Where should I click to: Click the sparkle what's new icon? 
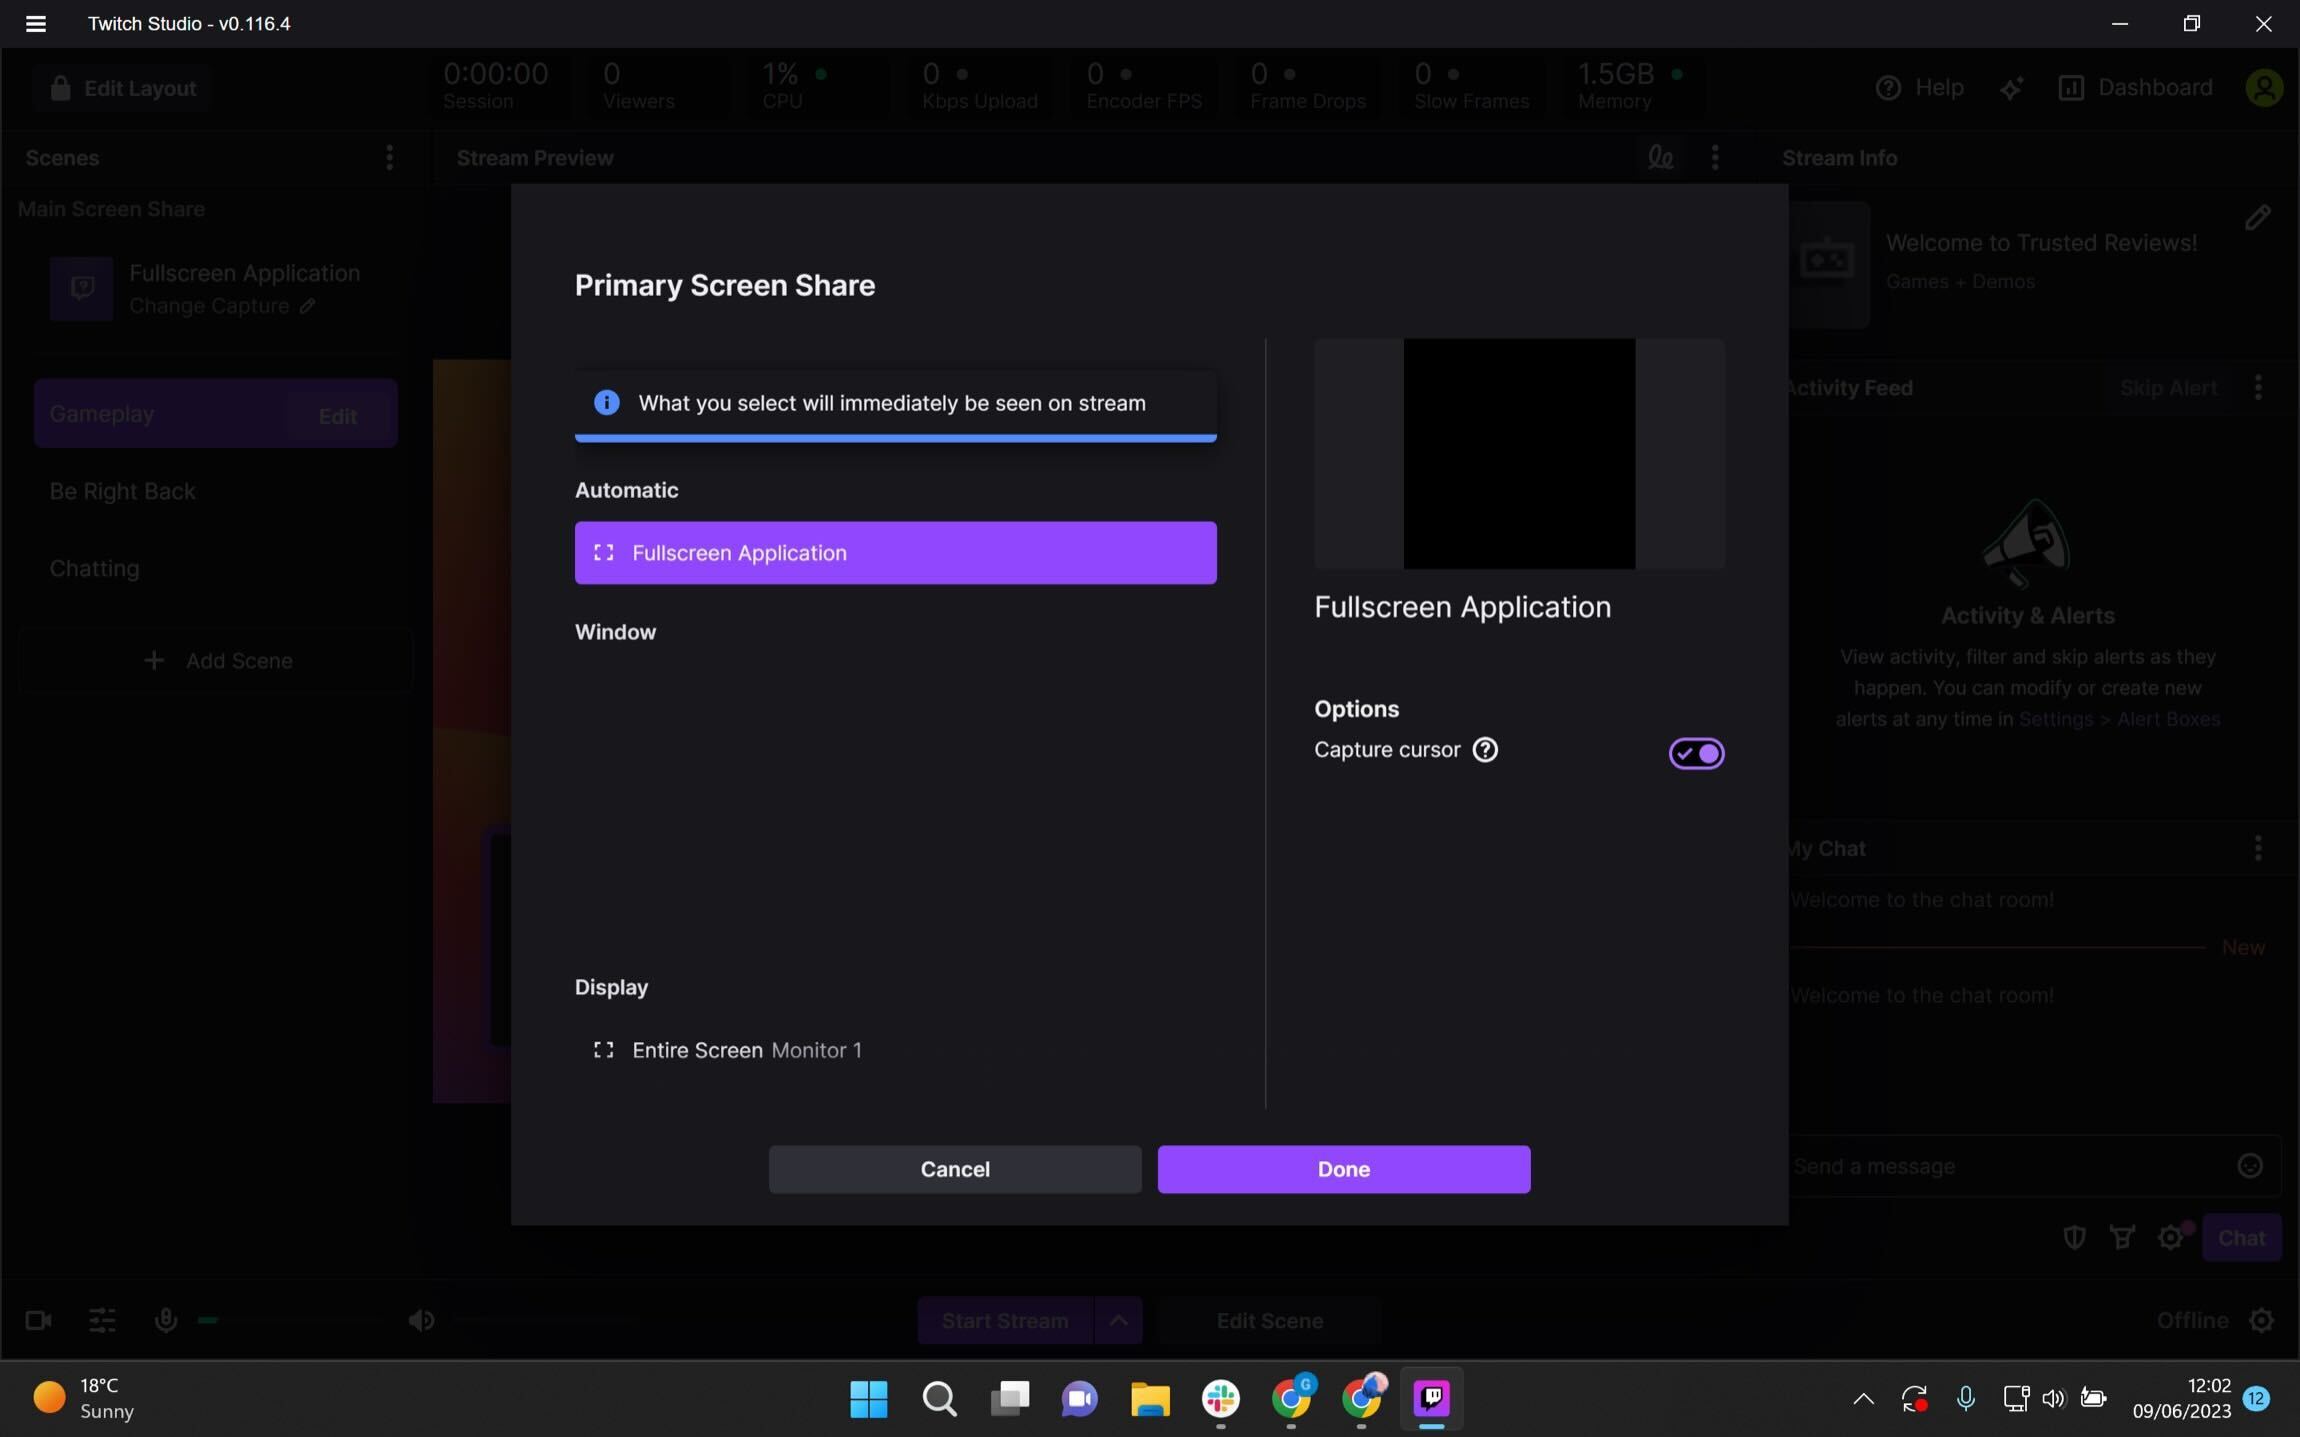point(2011,88)
